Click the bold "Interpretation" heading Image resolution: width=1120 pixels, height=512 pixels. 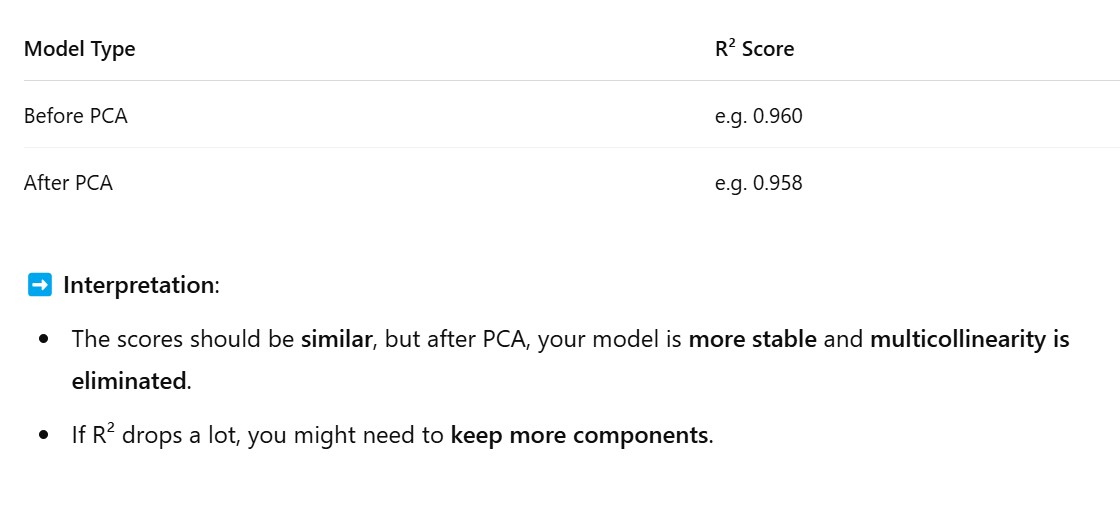pos(138,285)
